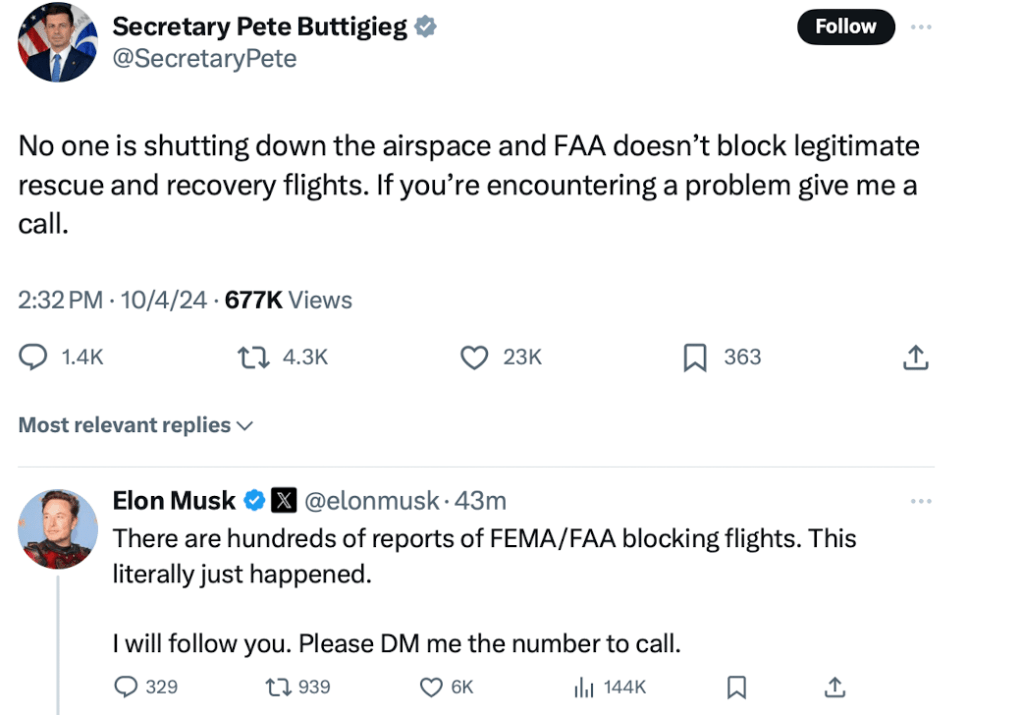This screenshot has height=715, width=1023.
Task: Bookmark Elon Musk's reply
Action: [x=737, y=687]
